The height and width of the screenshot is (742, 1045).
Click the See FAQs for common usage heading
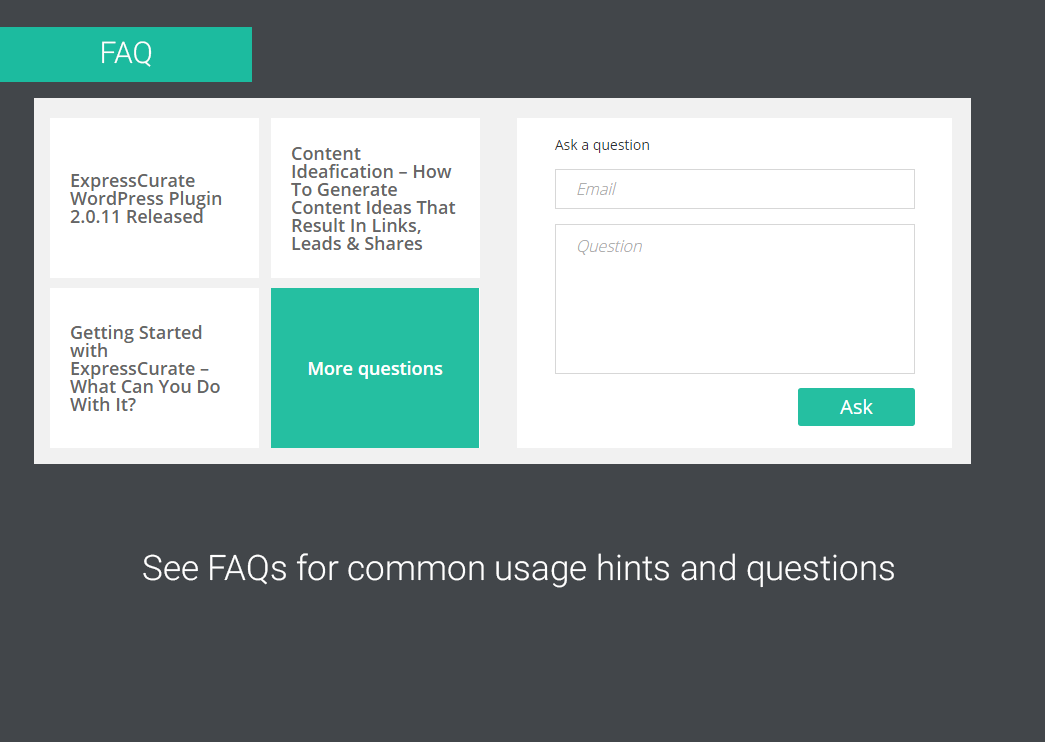518,568
